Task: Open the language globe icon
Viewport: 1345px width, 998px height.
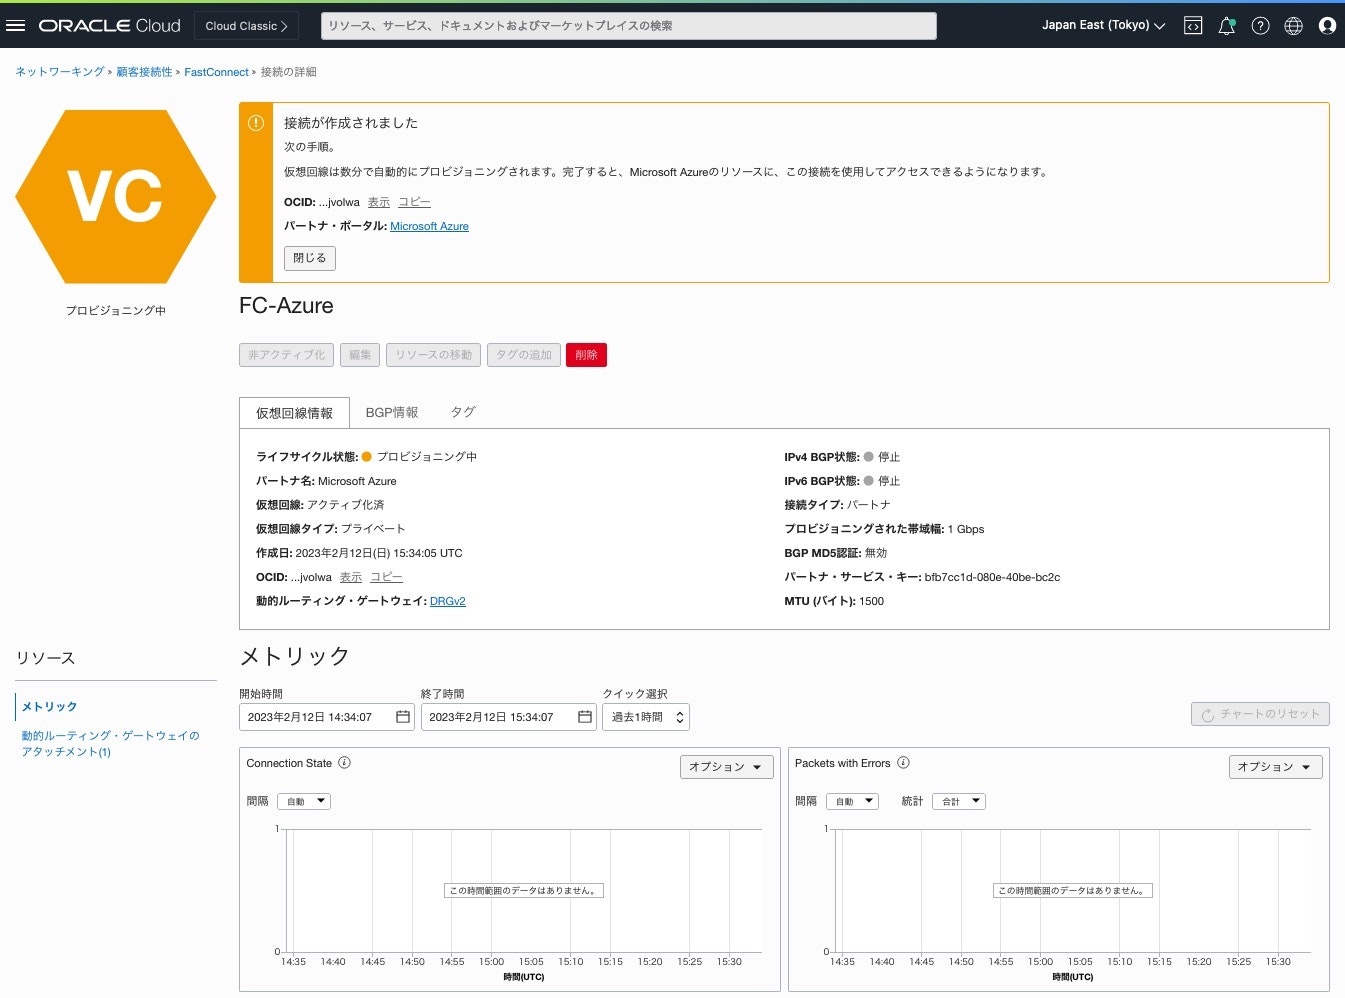Action: pyautogui.click(x=1294, y=26)
